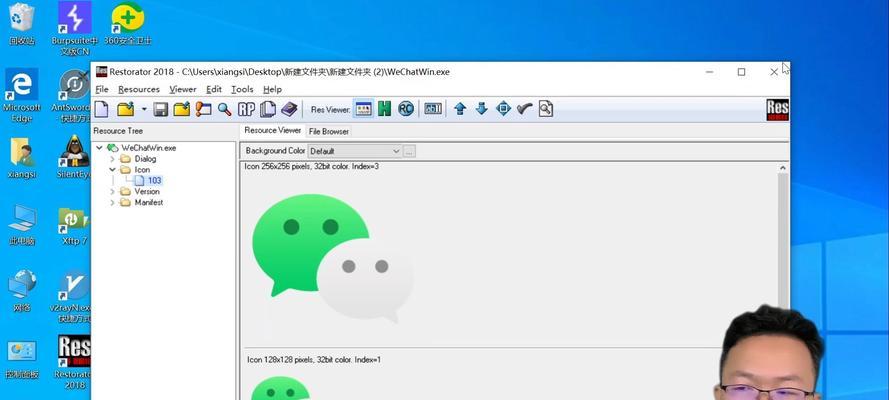
Task: Move resource down with blue down arrow
Action: [481, 109]
